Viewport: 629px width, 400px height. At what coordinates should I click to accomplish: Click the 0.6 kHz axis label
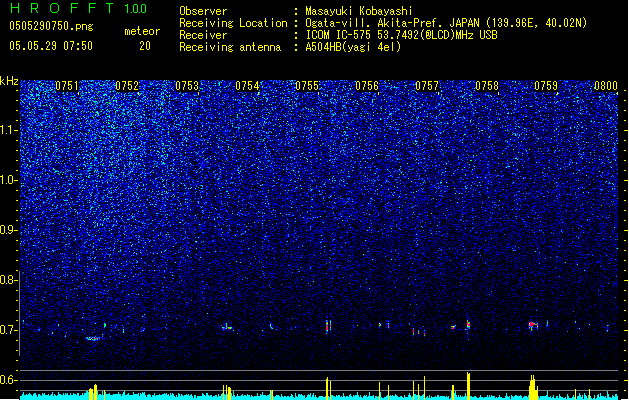click(x=9, y=380)
